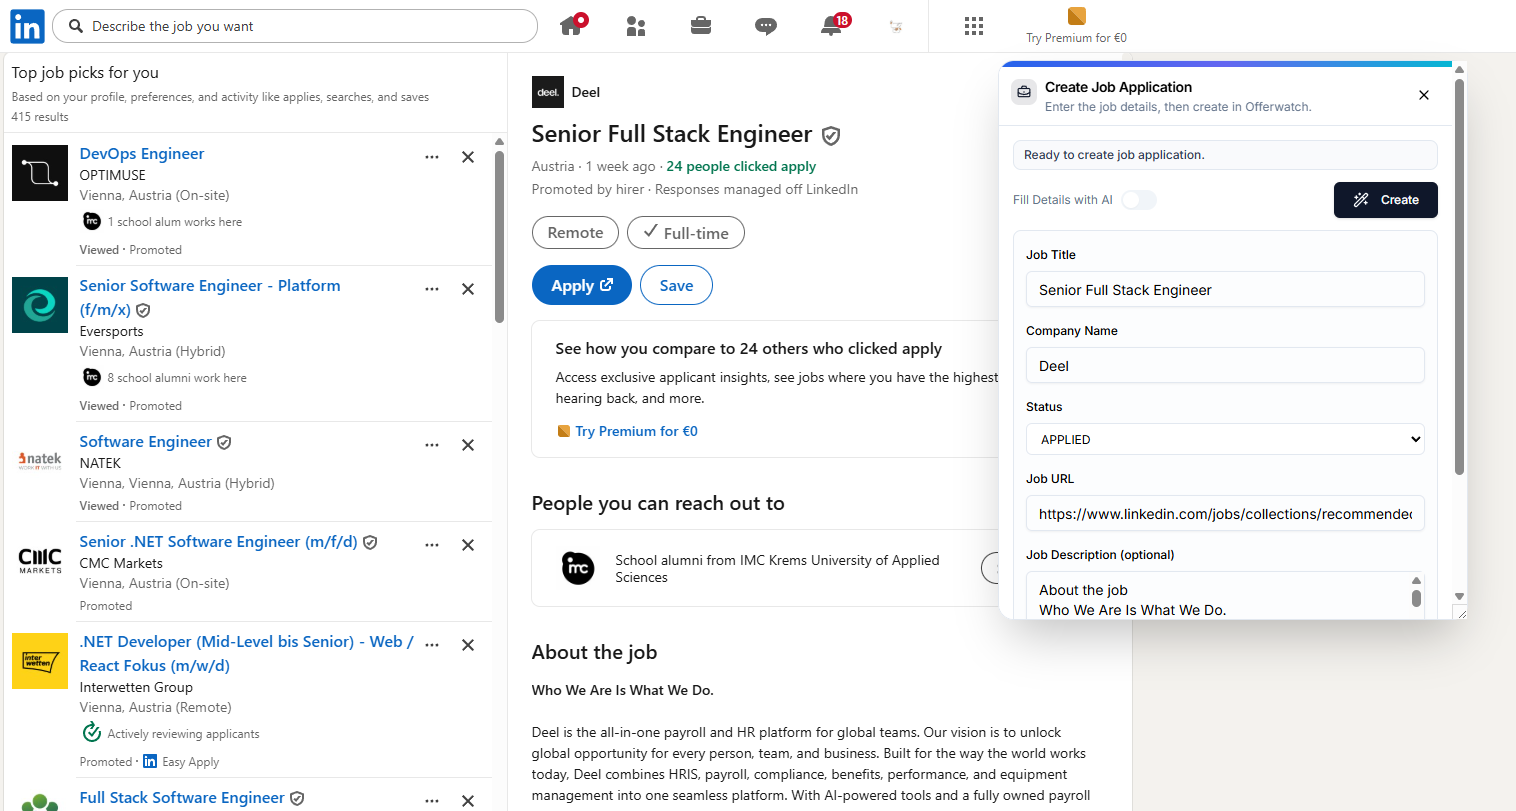Click the briefcase icon in Offerwatch panel header
This screenshot has height=811, width=1516.
[x=1024, y=92]
